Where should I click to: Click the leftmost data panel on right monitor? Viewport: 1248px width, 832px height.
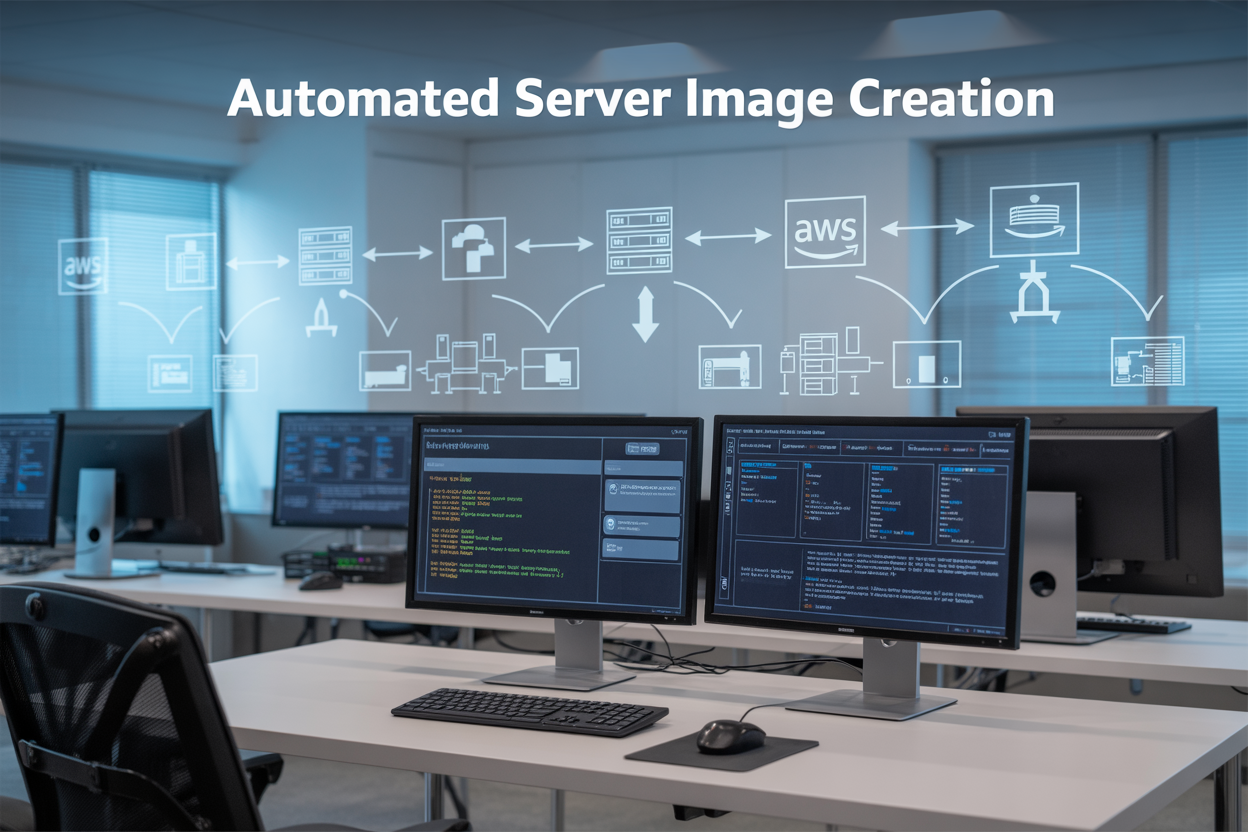coord(767,498)
